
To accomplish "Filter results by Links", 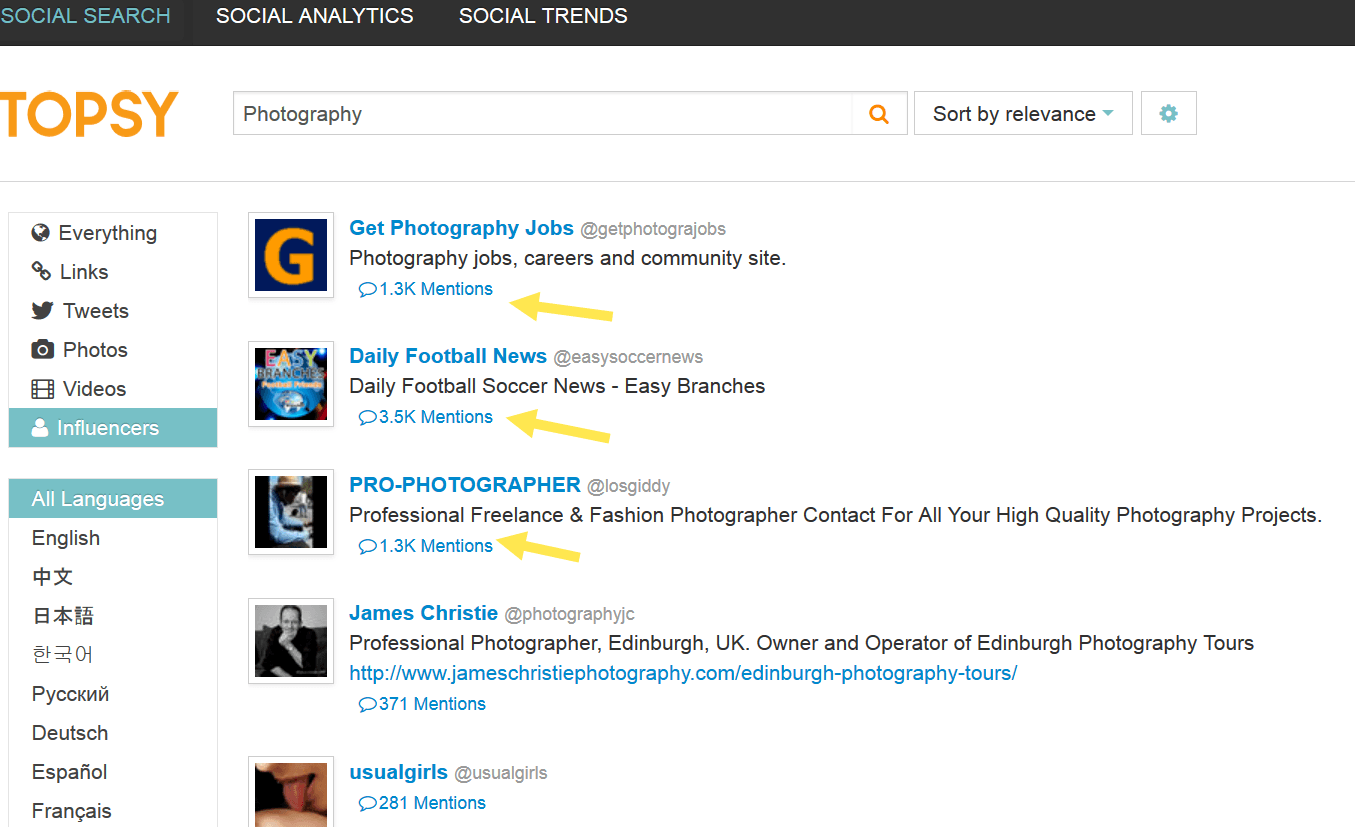I will 83,272.
